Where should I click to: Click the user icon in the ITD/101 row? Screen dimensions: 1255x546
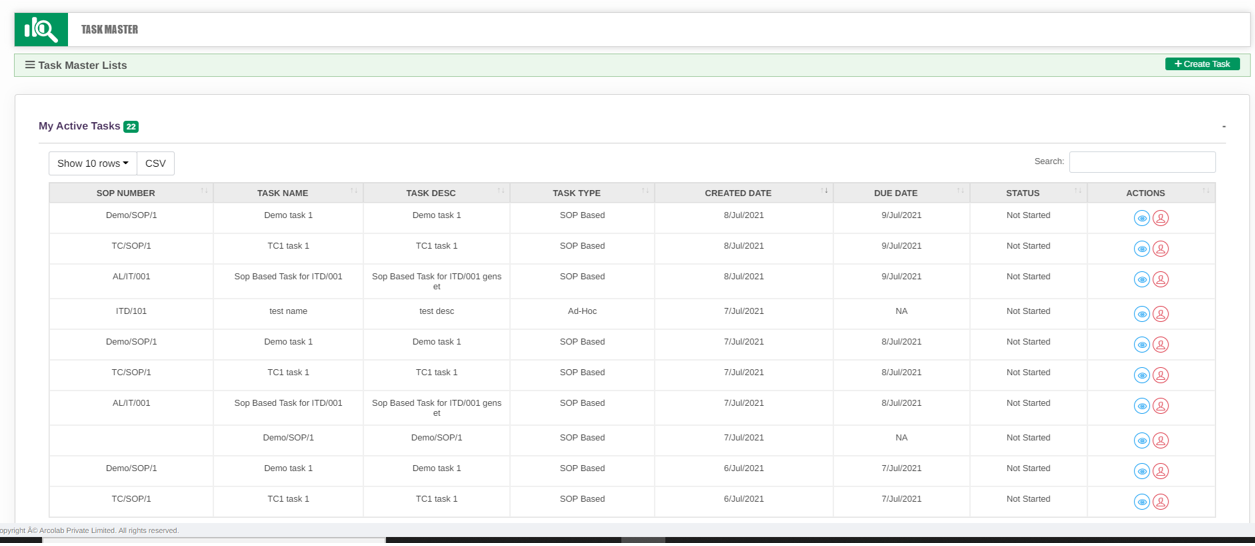pyautogui.click(x=1160, y=314)
